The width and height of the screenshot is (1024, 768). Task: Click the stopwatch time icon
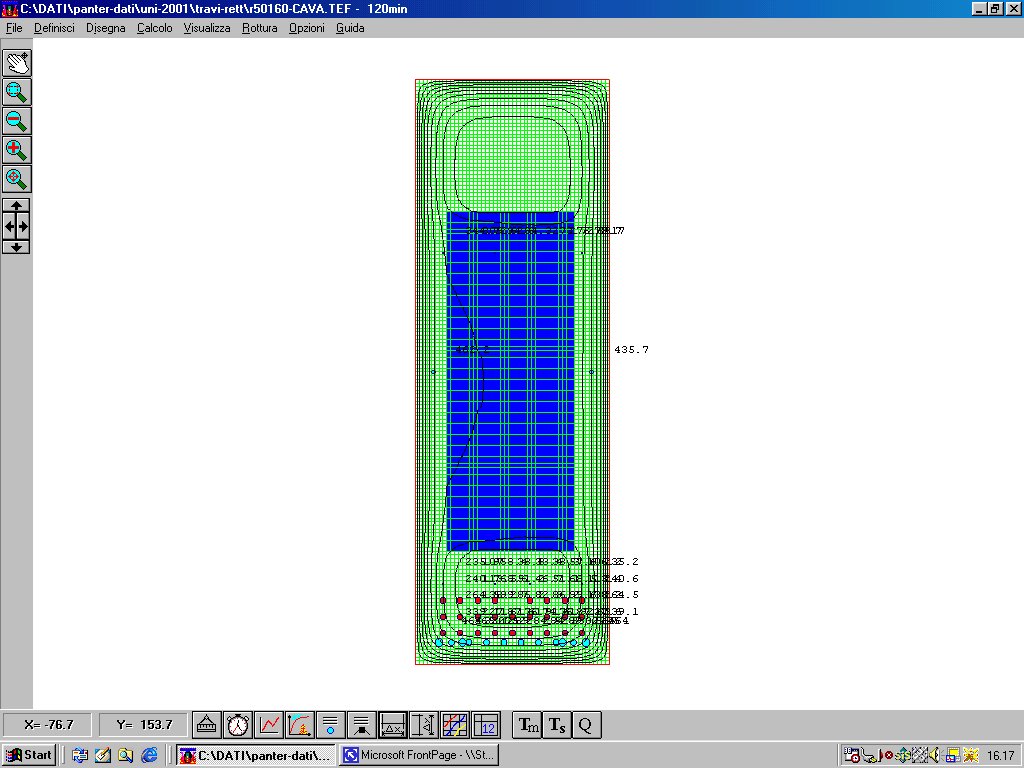coord(237,725)
